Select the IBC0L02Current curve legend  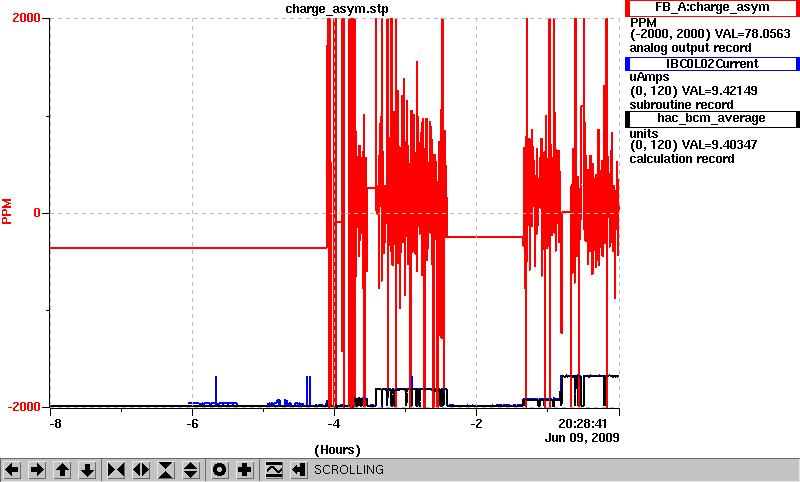click(712, 64)
